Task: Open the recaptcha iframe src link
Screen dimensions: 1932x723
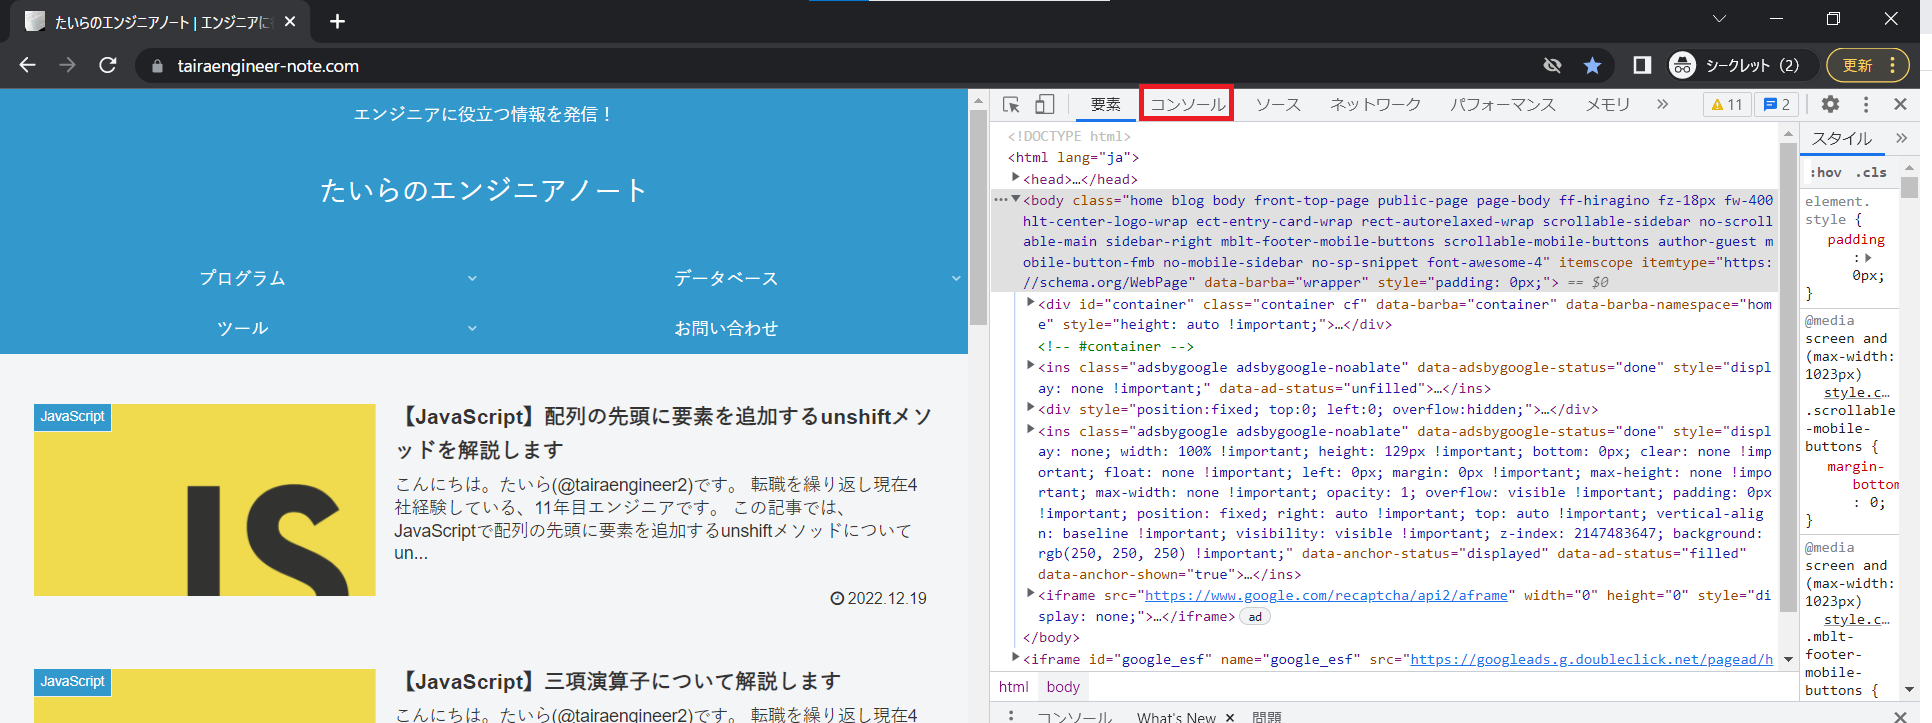Action: point(1326,596)
